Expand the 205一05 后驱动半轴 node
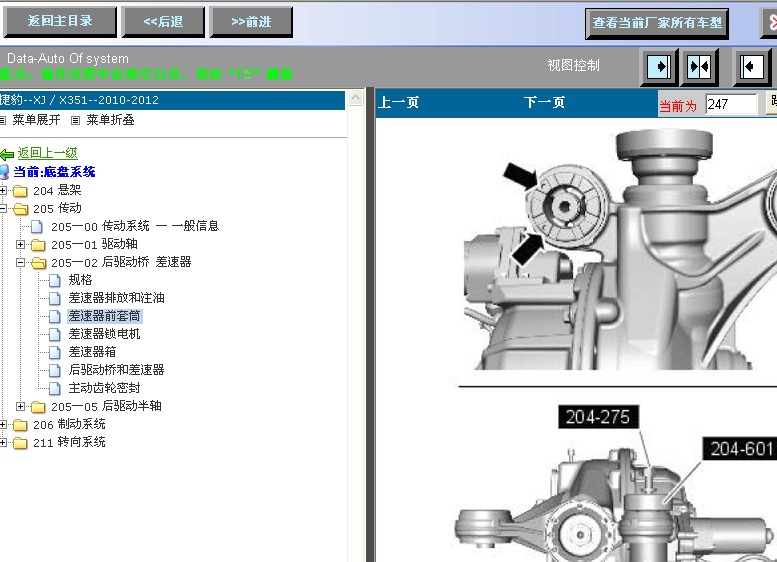Screen dimensions: 777x562 tap(21, 406)
